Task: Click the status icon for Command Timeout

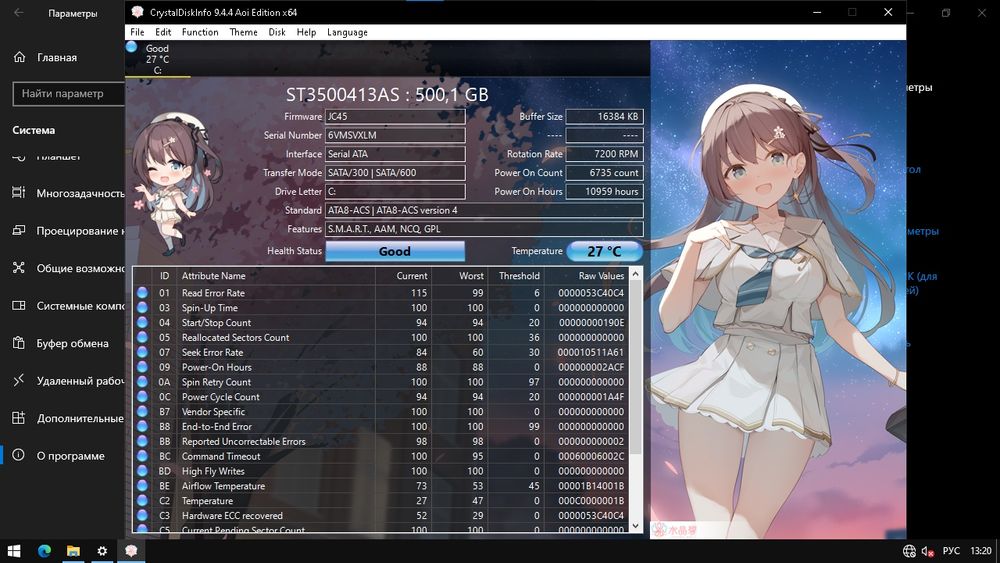Action: (x=142, y=457)
